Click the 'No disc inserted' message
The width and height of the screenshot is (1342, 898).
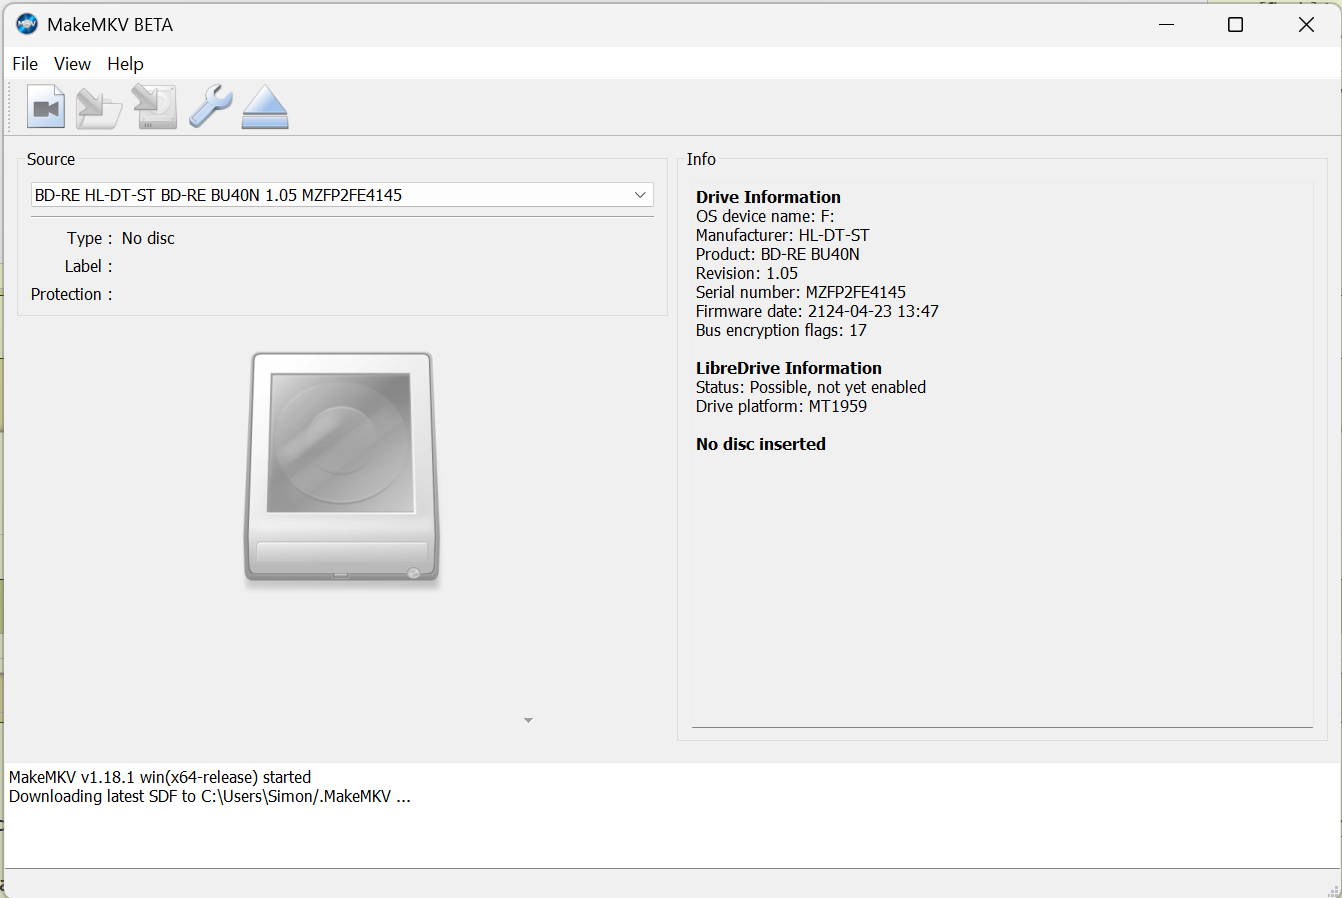761,444
